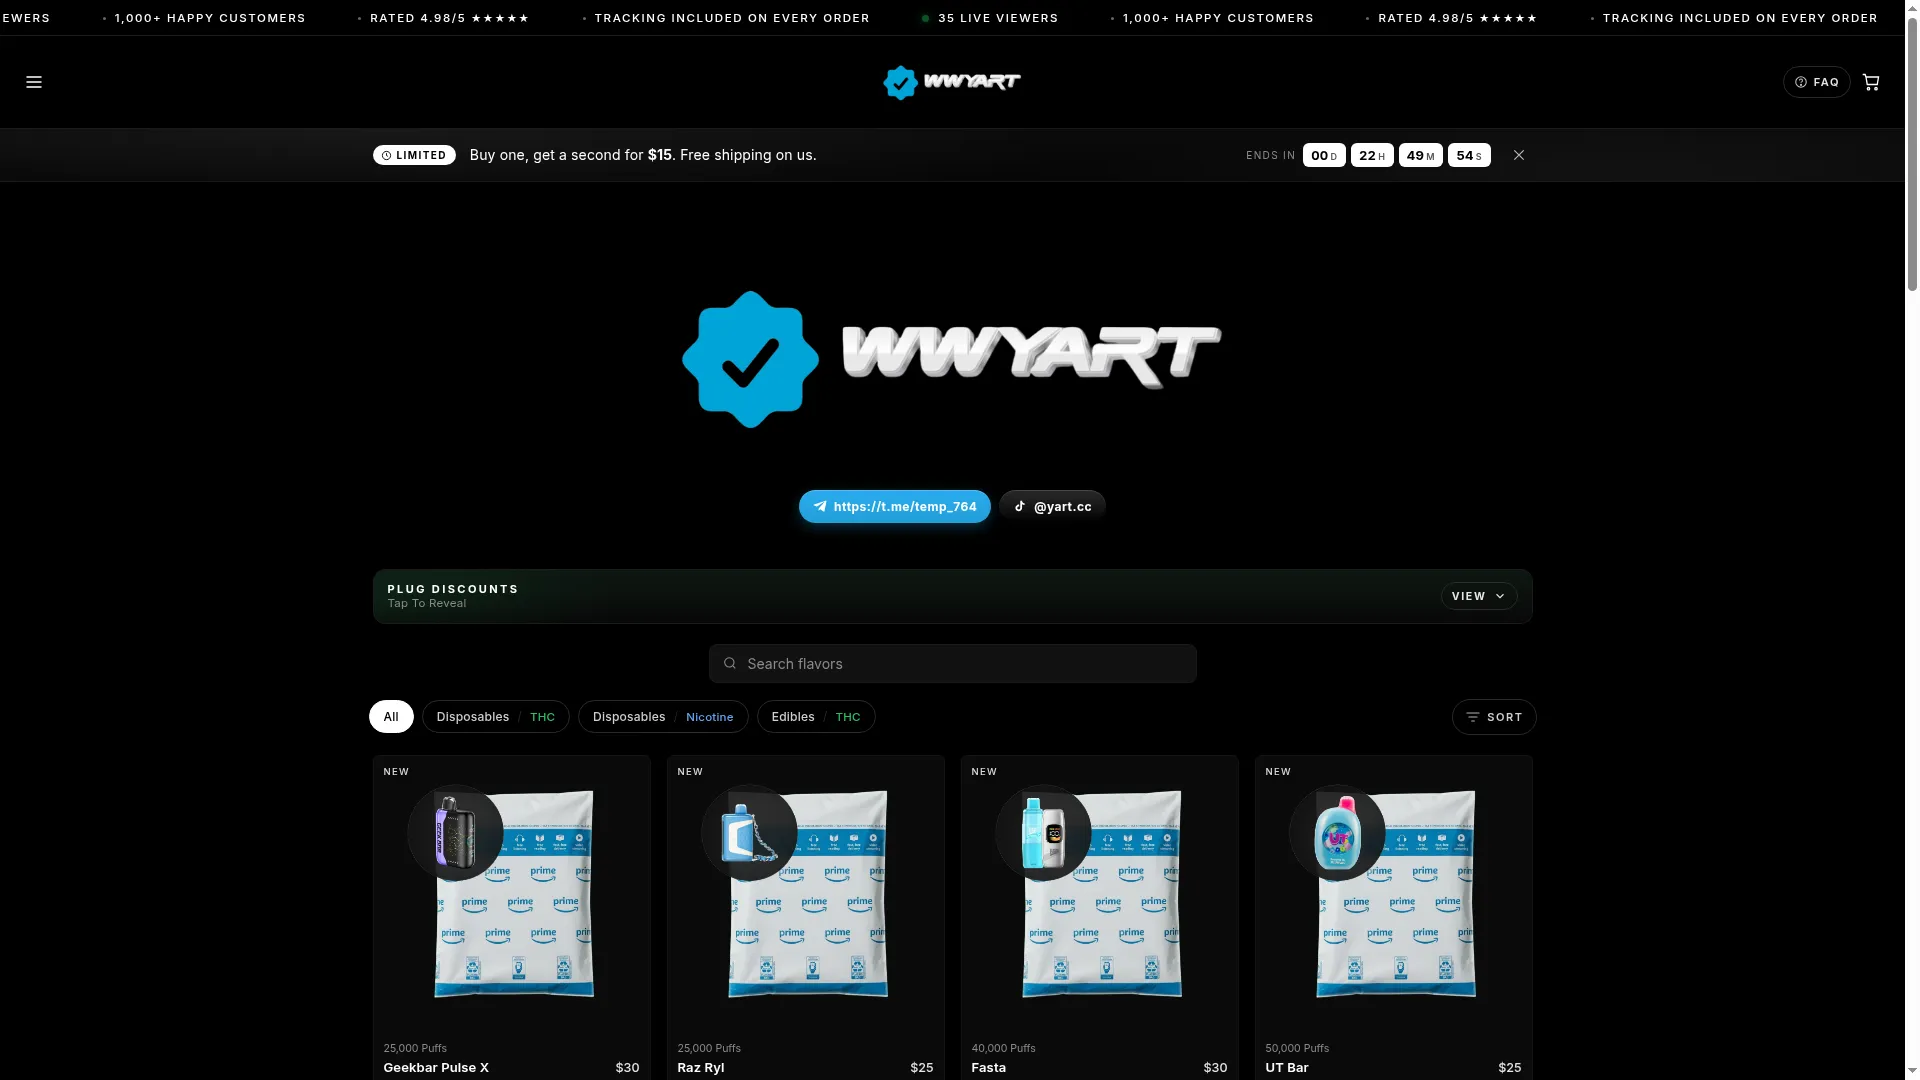Click the '00 D' countdown box
The width and height of the screenshot is (1920, 1080).
coord(1324,155)
